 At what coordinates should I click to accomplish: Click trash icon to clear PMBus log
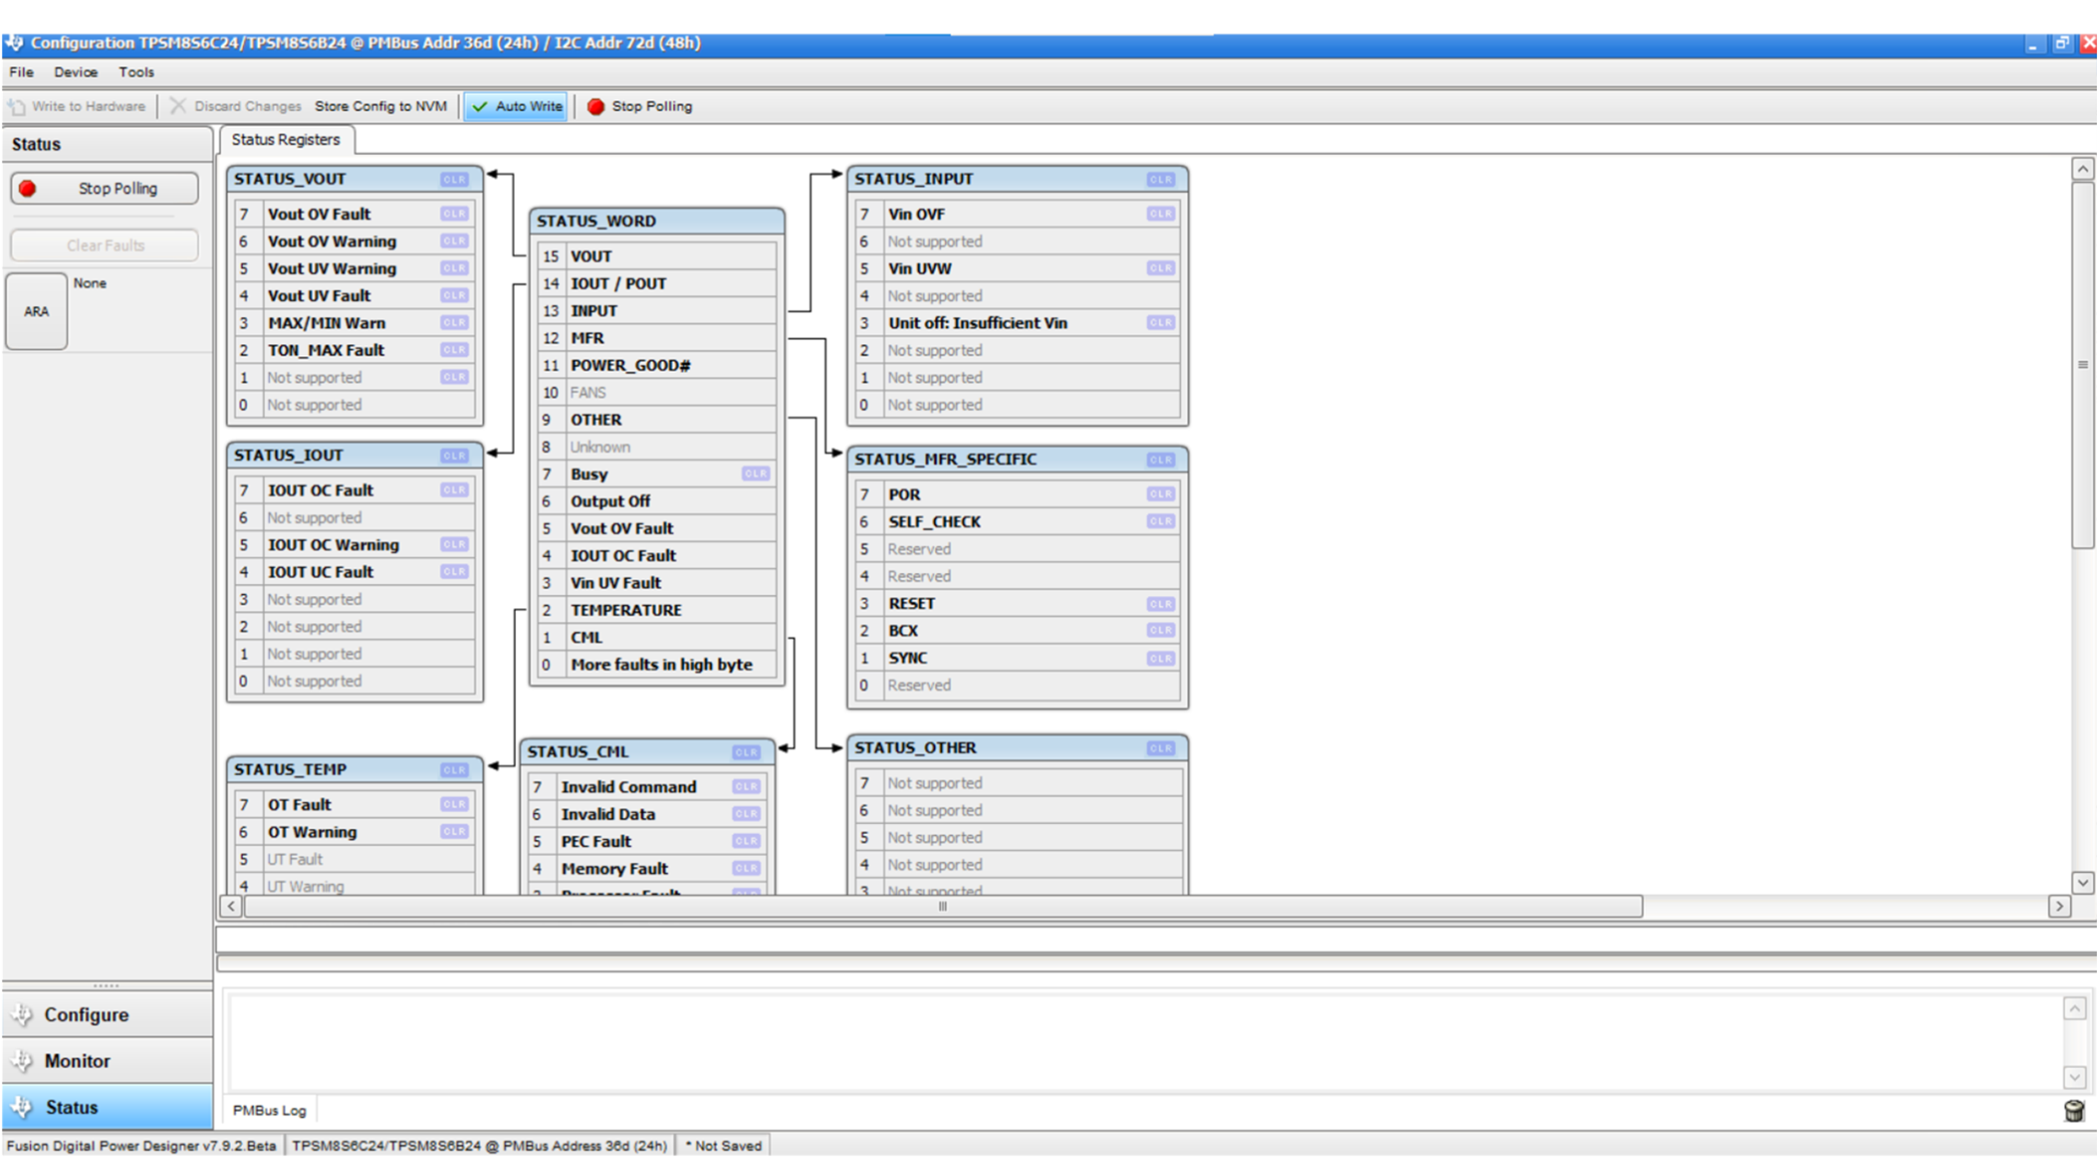click(x=2074, y=1111)
